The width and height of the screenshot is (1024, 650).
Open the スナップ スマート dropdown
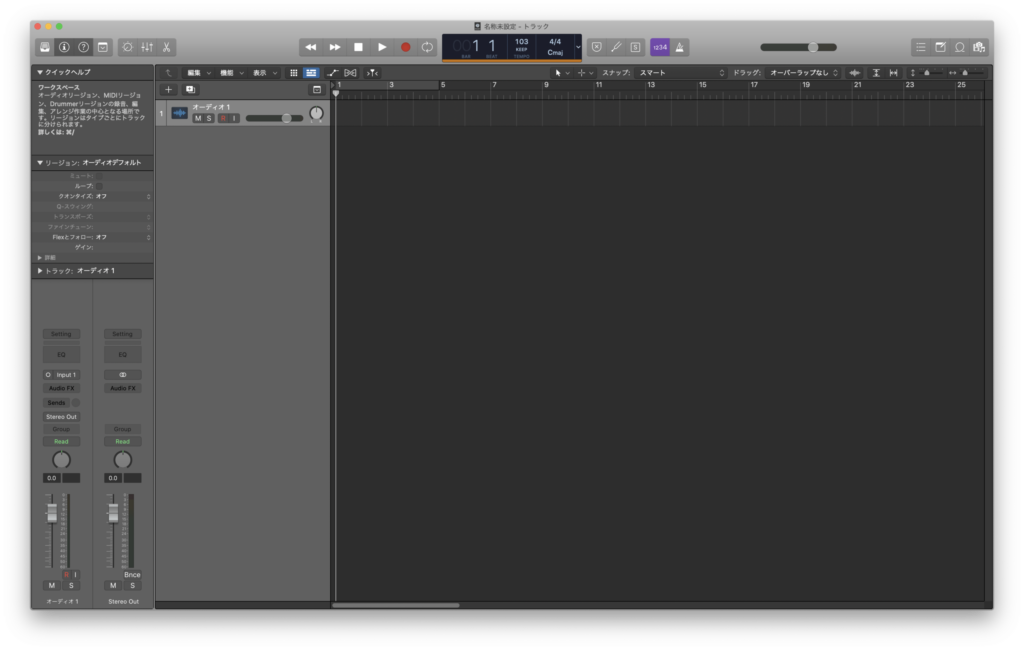click(x=681, y=73)
